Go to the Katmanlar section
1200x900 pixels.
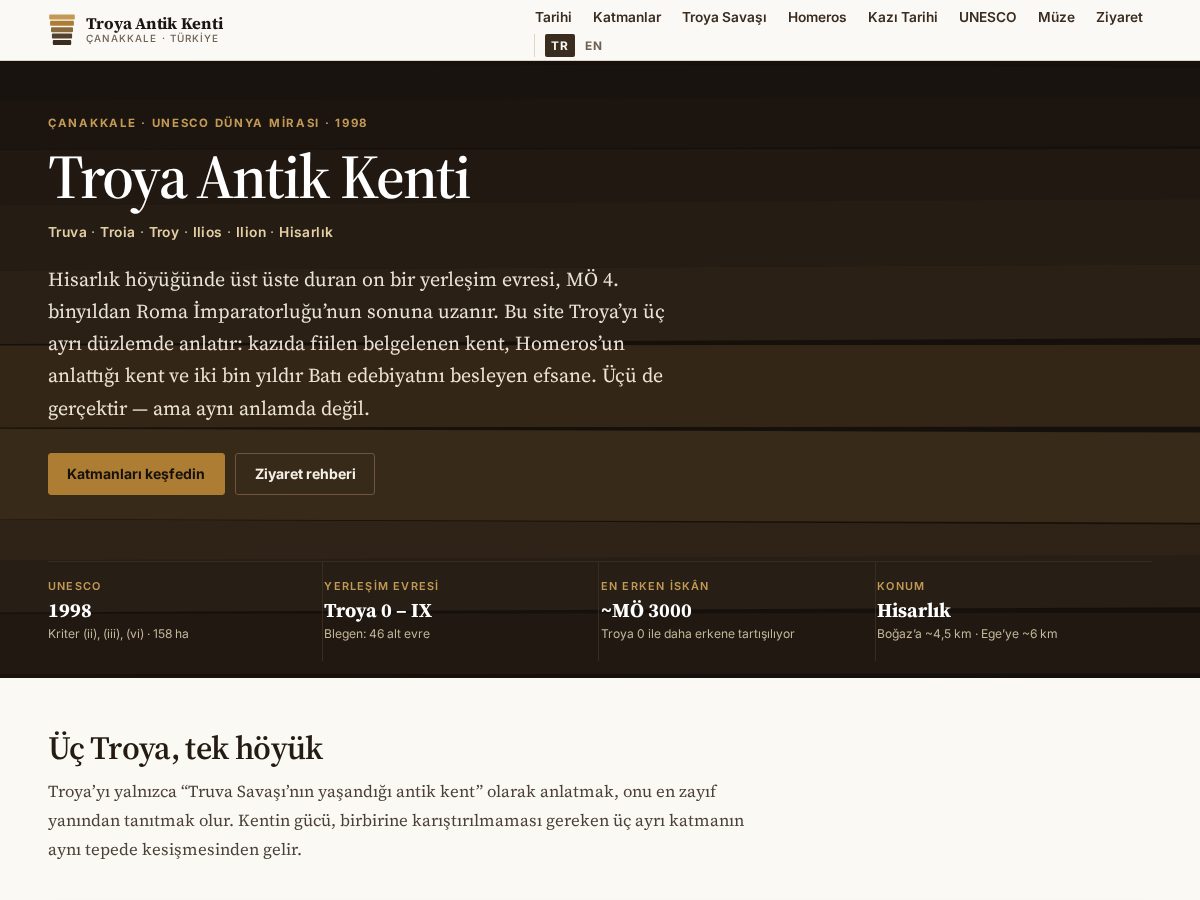click(x=627, y=17)
